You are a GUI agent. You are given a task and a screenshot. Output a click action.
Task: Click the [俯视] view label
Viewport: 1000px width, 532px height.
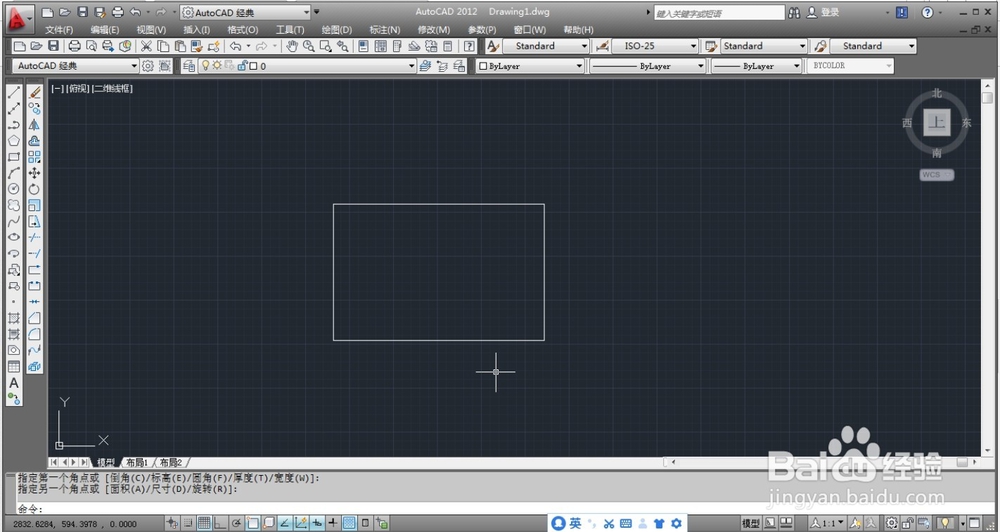click(78, 89)
